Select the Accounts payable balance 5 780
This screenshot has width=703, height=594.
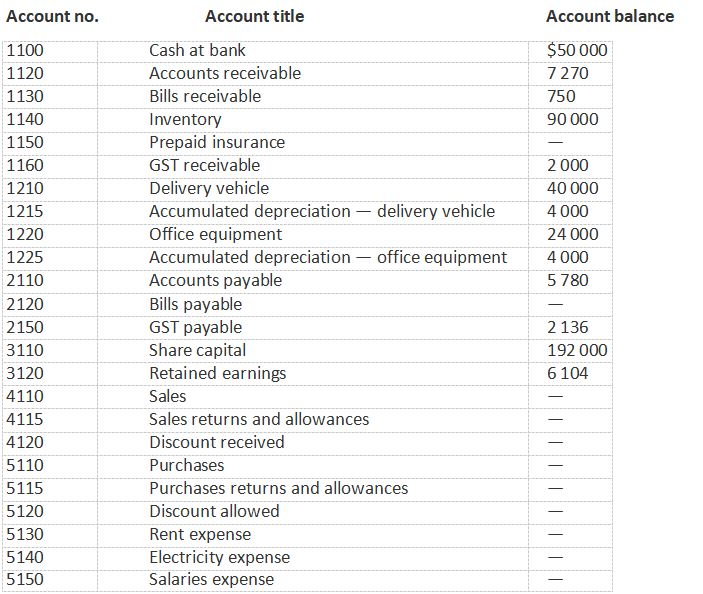tap(568, 280)
